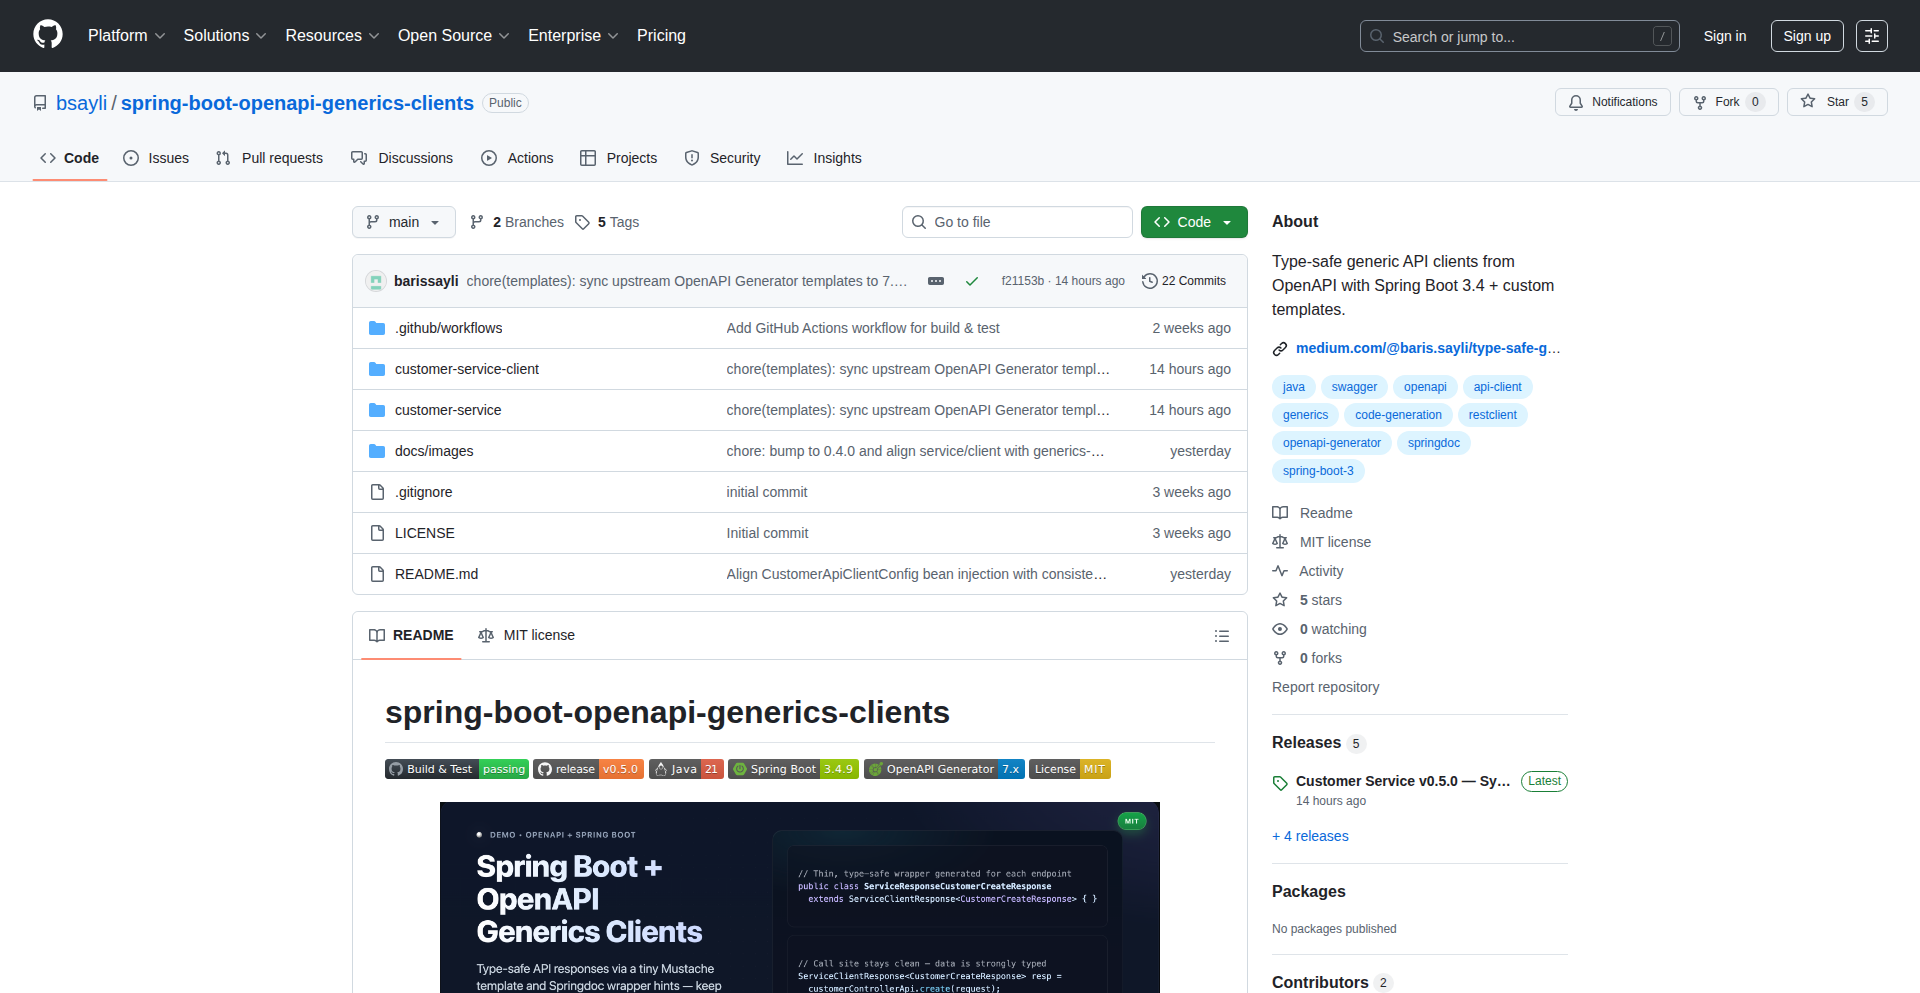Open the README outline list icon
Image resolution: width=1920 pixels, height=993 pixels.
[x=1222, y=636]
